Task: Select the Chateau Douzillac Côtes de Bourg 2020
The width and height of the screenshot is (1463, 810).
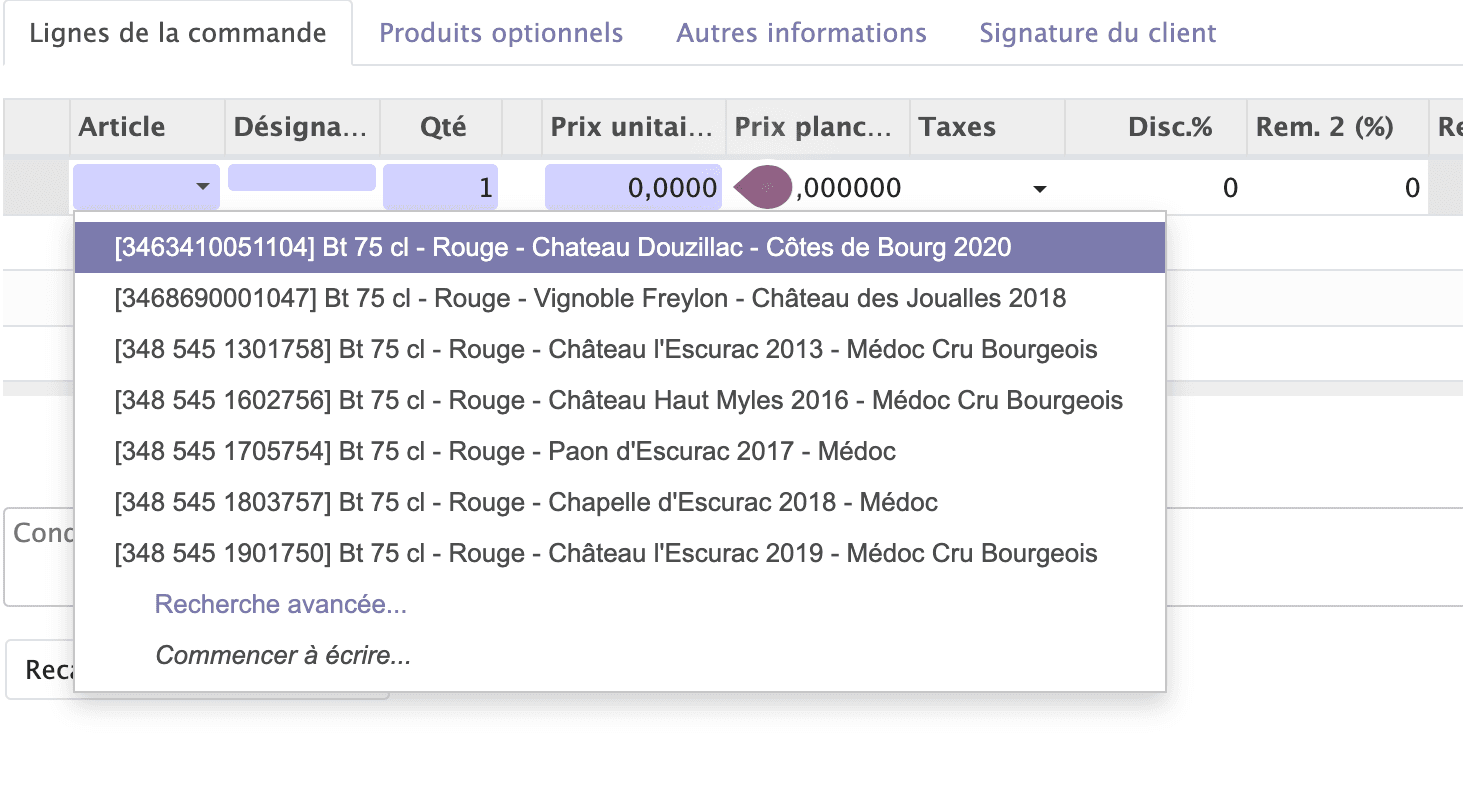Action: pyautogui.click(x=560, y=247)
